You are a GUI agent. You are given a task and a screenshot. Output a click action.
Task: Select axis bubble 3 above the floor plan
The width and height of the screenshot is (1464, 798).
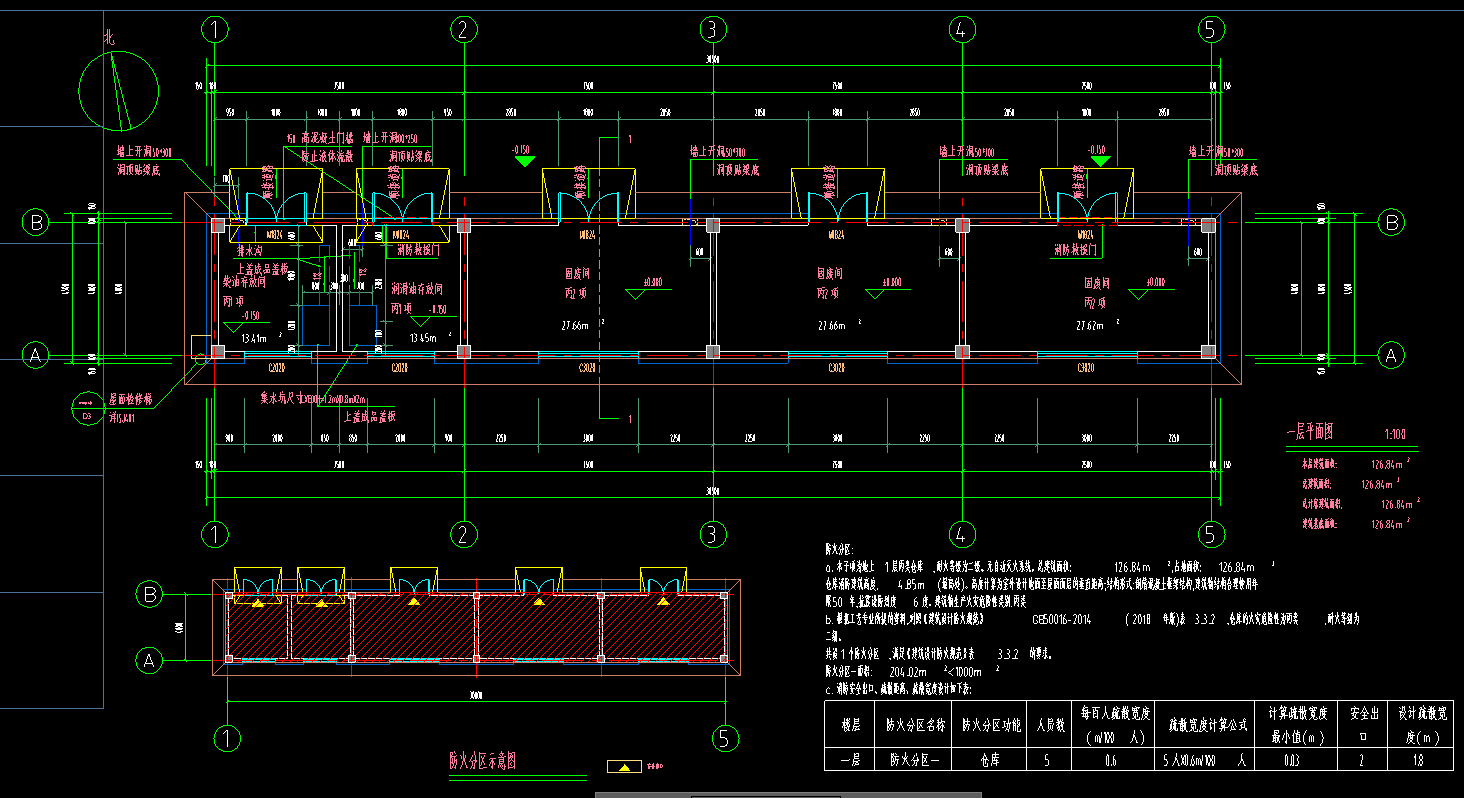pyautogui.click(x=712, y=30)
